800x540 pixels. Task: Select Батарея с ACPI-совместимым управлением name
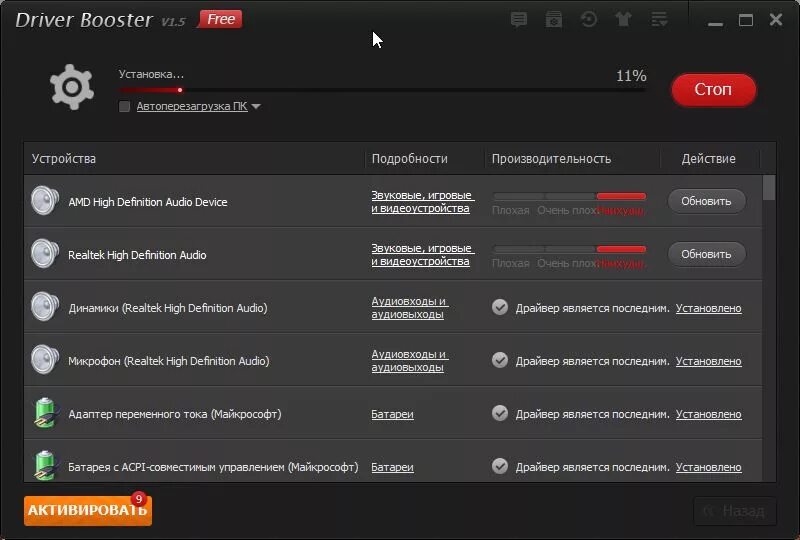click(213, 467)
